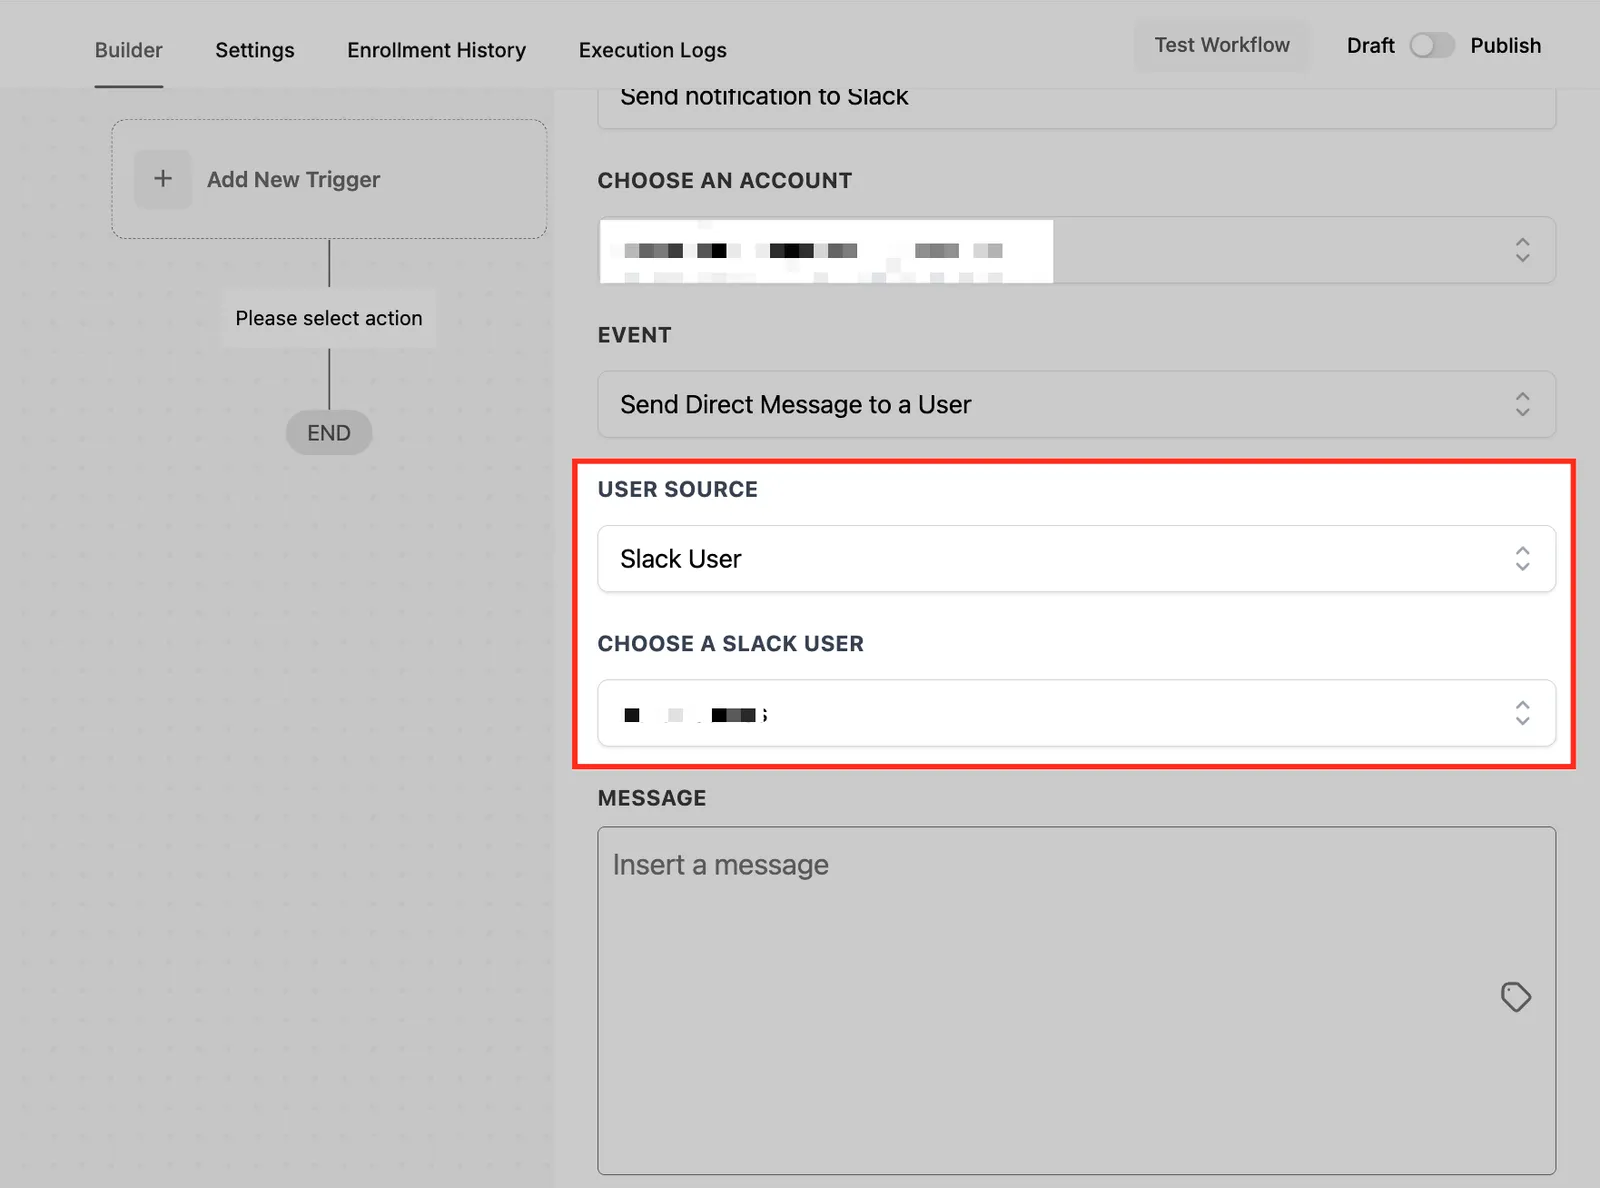
Task: Click the tag icon in message box
Action: (1516, 996)
